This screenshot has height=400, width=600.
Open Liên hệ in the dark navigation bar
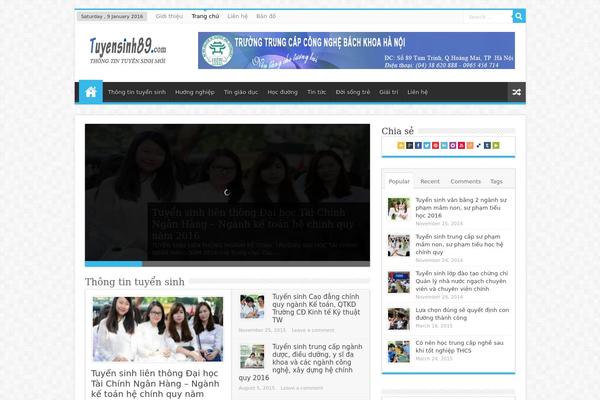[x=417, y=92]
